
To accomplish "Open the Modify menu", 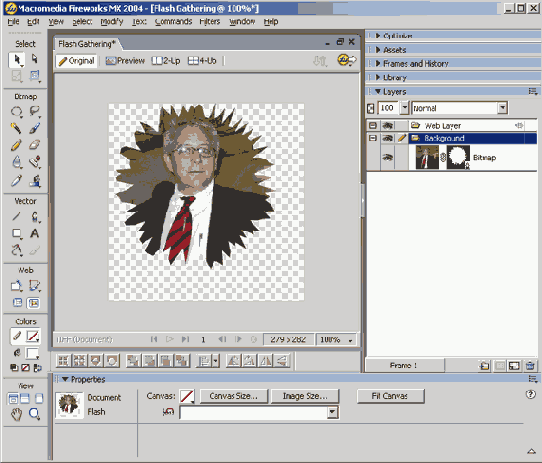I will [112, 22].
